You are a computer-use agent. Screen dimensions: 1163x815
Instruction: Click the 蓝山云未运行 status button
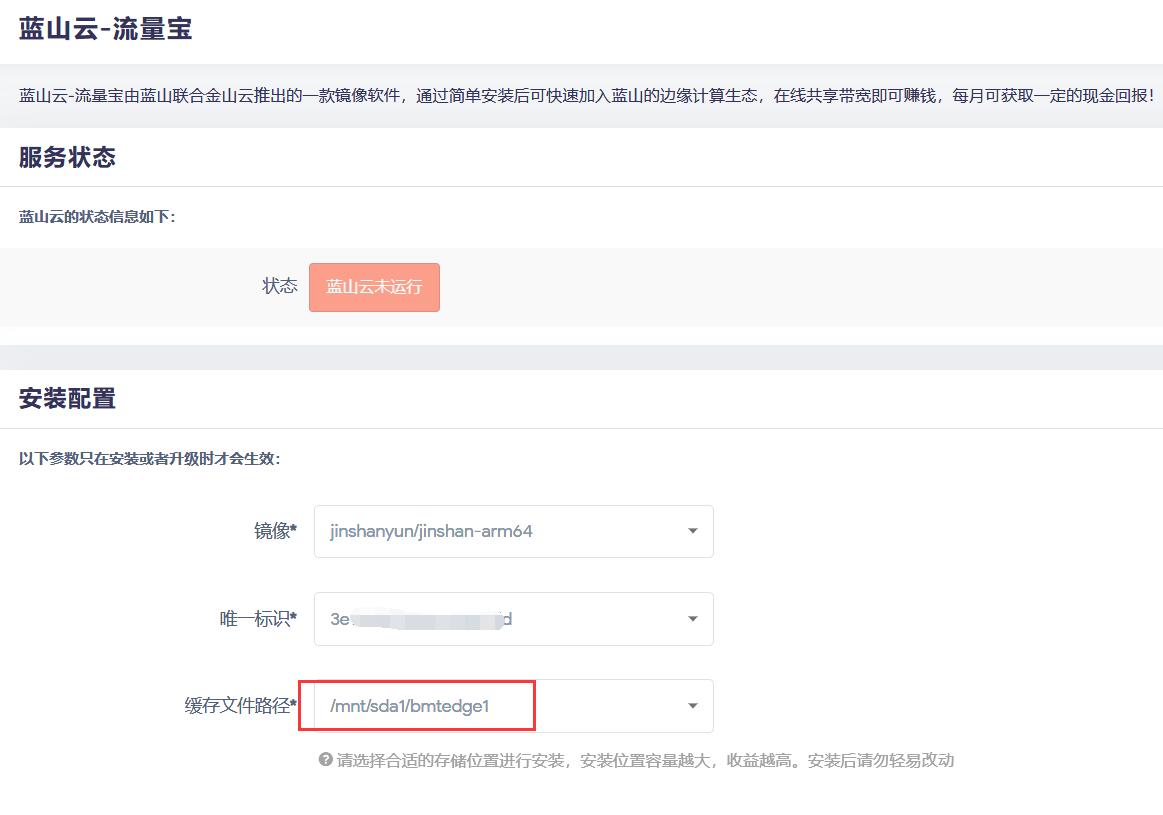point(375,287)
